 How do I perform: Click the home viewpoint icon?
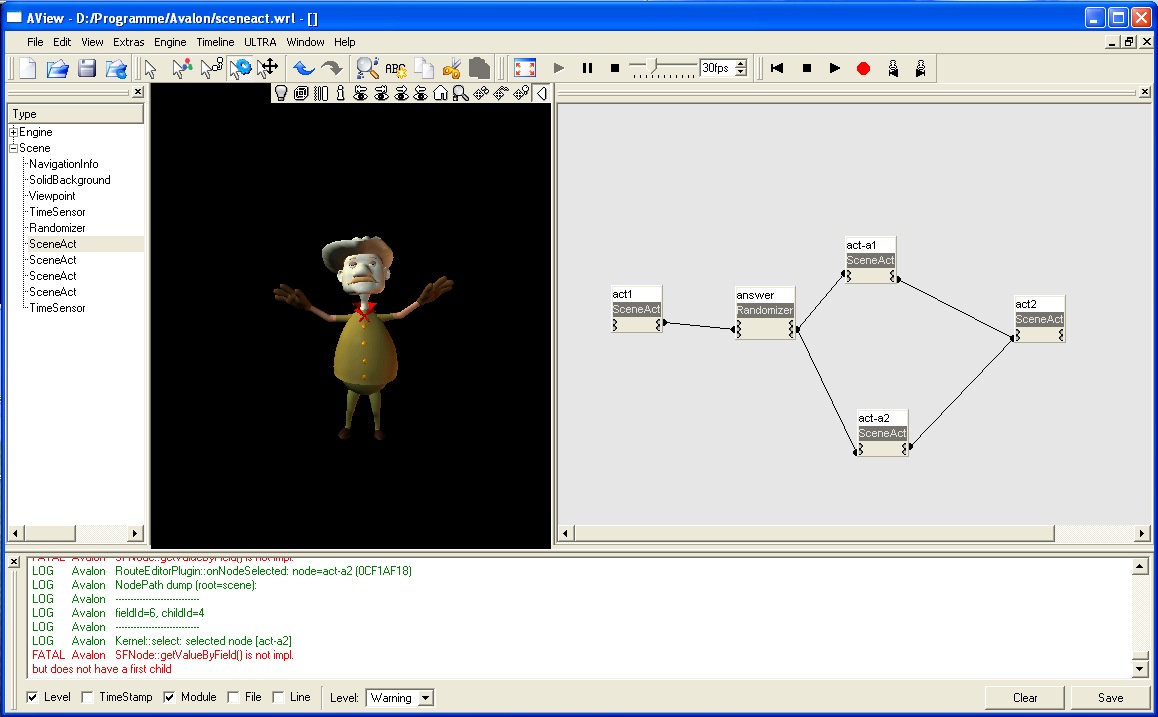pos(440,93)
